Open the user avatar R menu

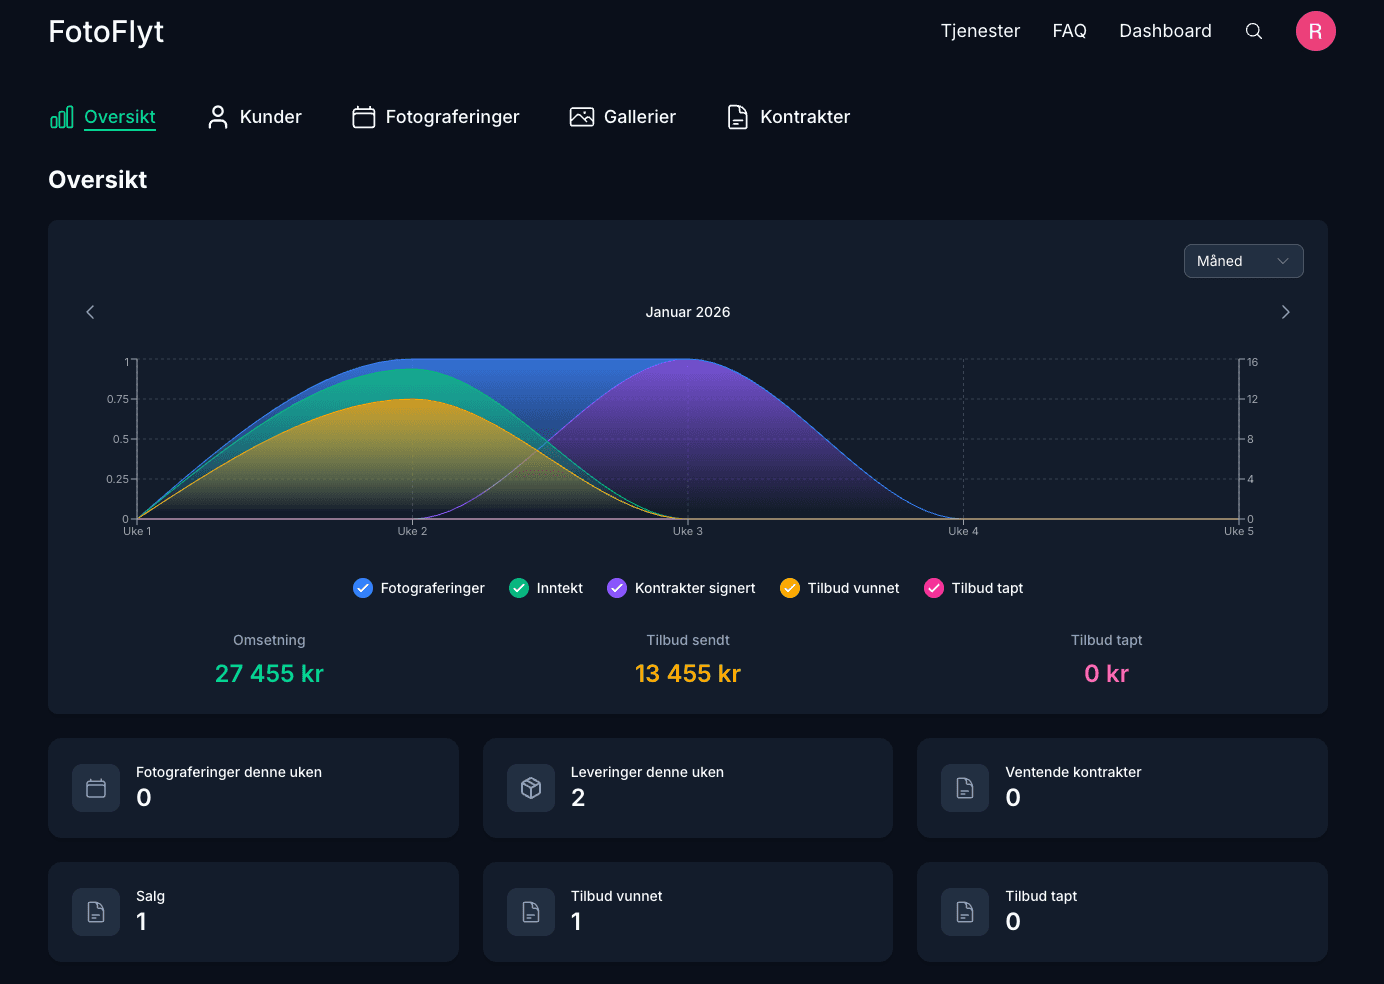[1315, 31]
